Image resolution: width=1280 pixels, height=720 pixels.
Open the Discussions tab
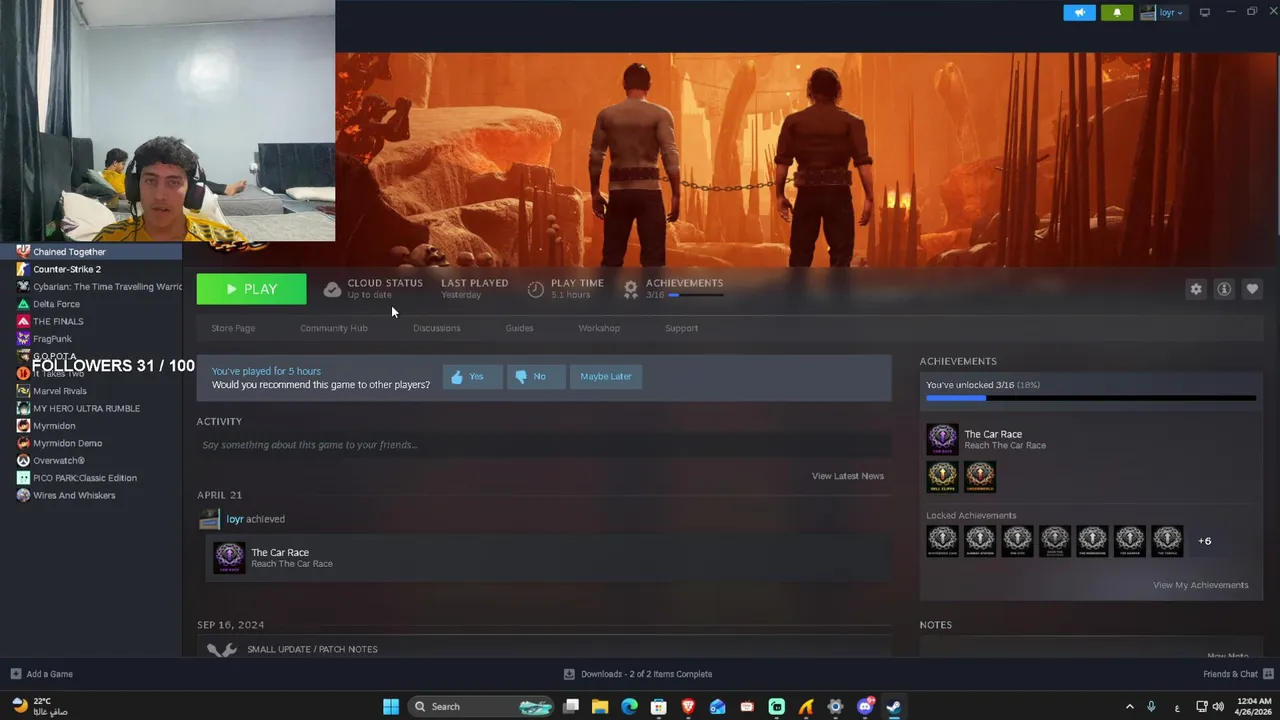(437, 328)
